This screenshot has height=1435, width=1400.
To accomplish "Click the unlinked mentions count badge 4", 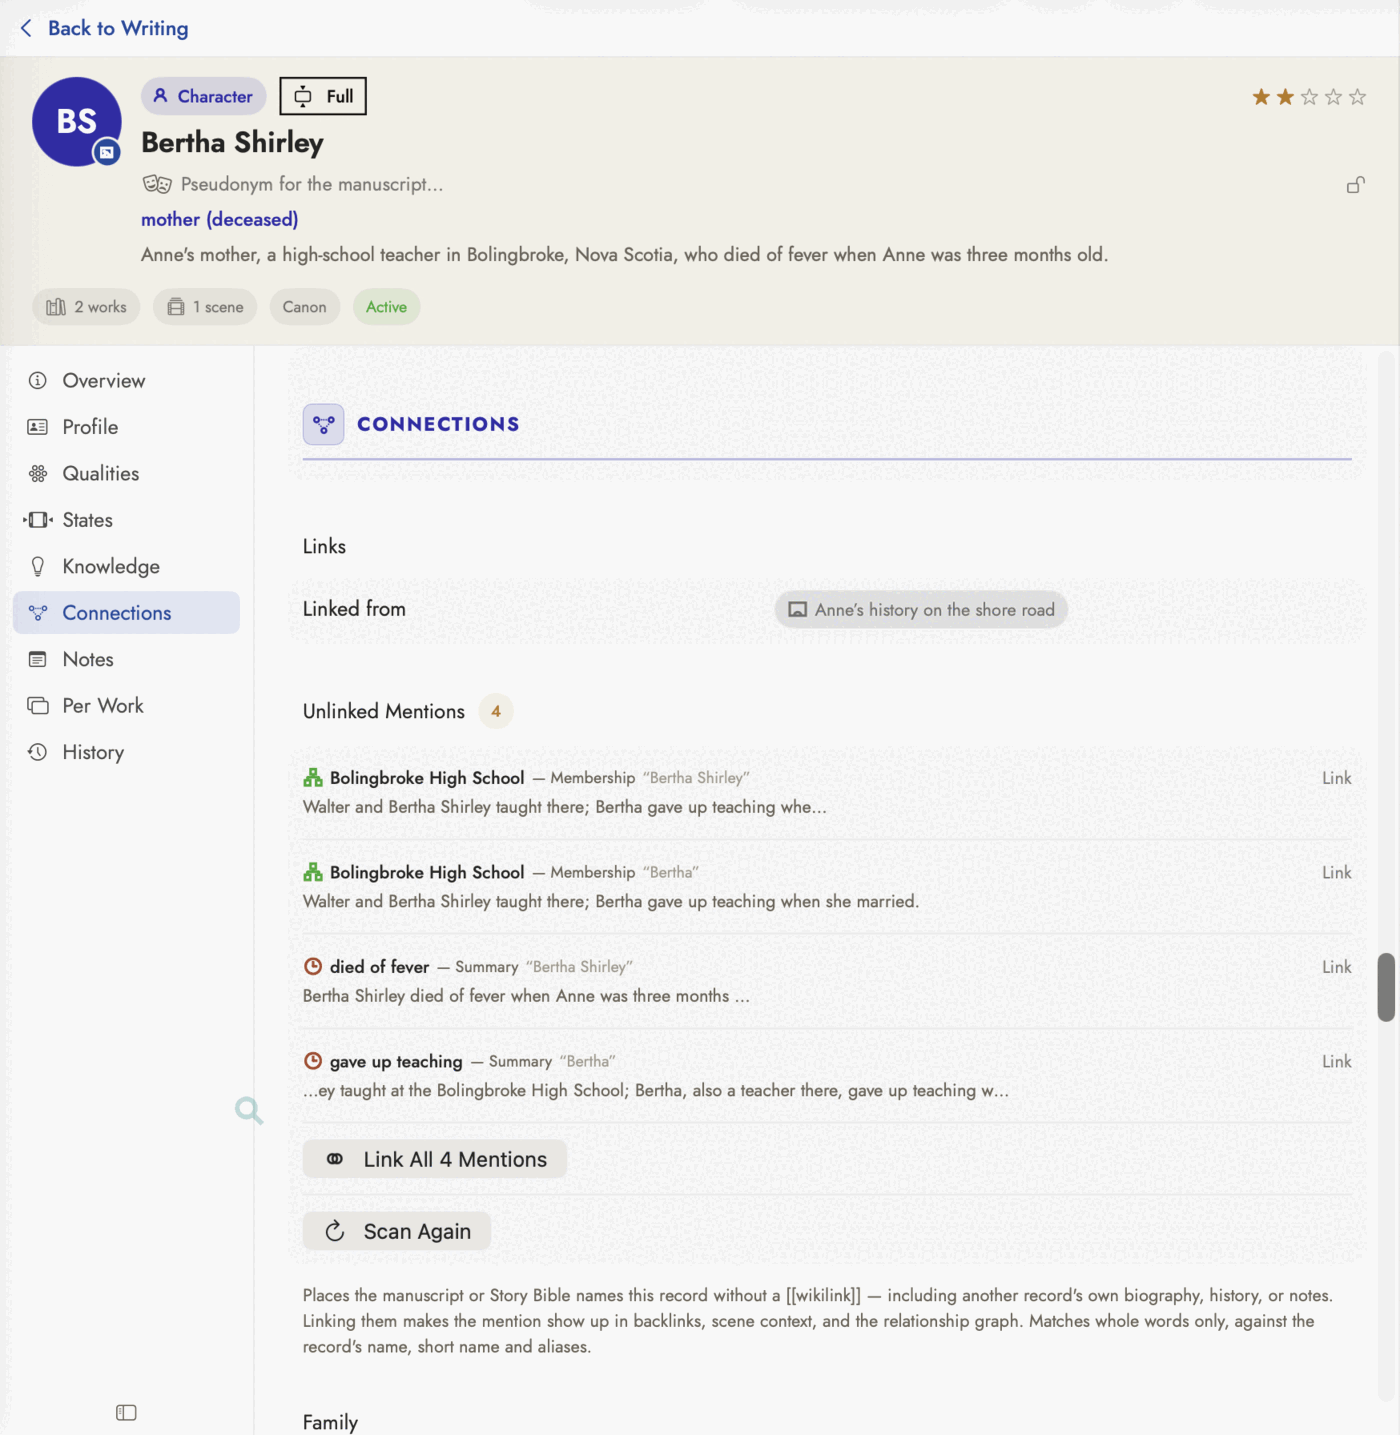I will point(496,711).
